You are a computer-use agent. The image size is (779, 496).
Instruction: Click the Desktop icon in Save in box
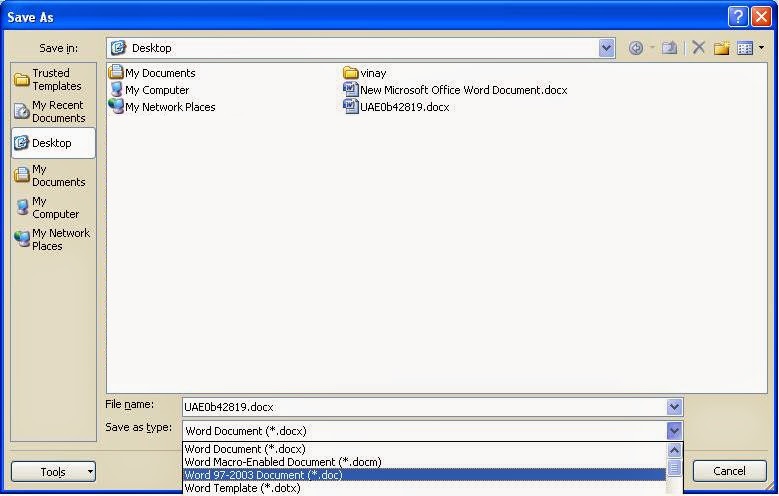118,48
